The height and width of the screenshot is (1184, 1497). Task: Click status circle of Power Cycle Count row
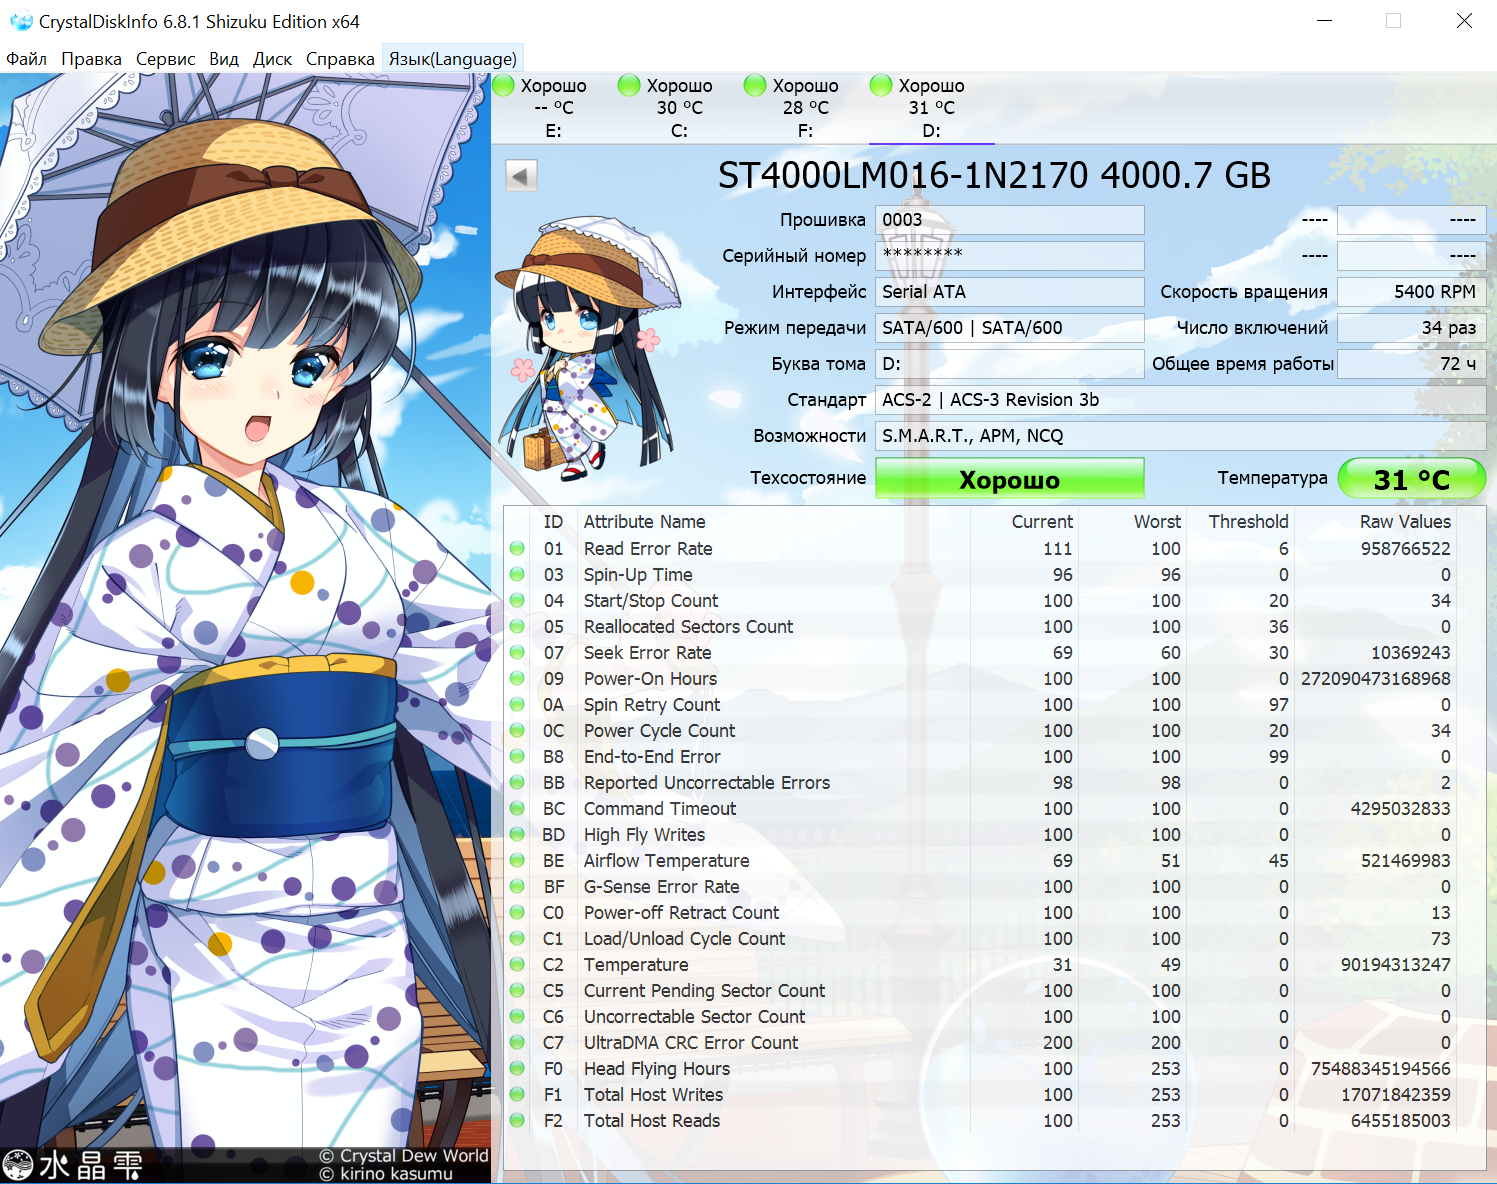pos(517,730)
